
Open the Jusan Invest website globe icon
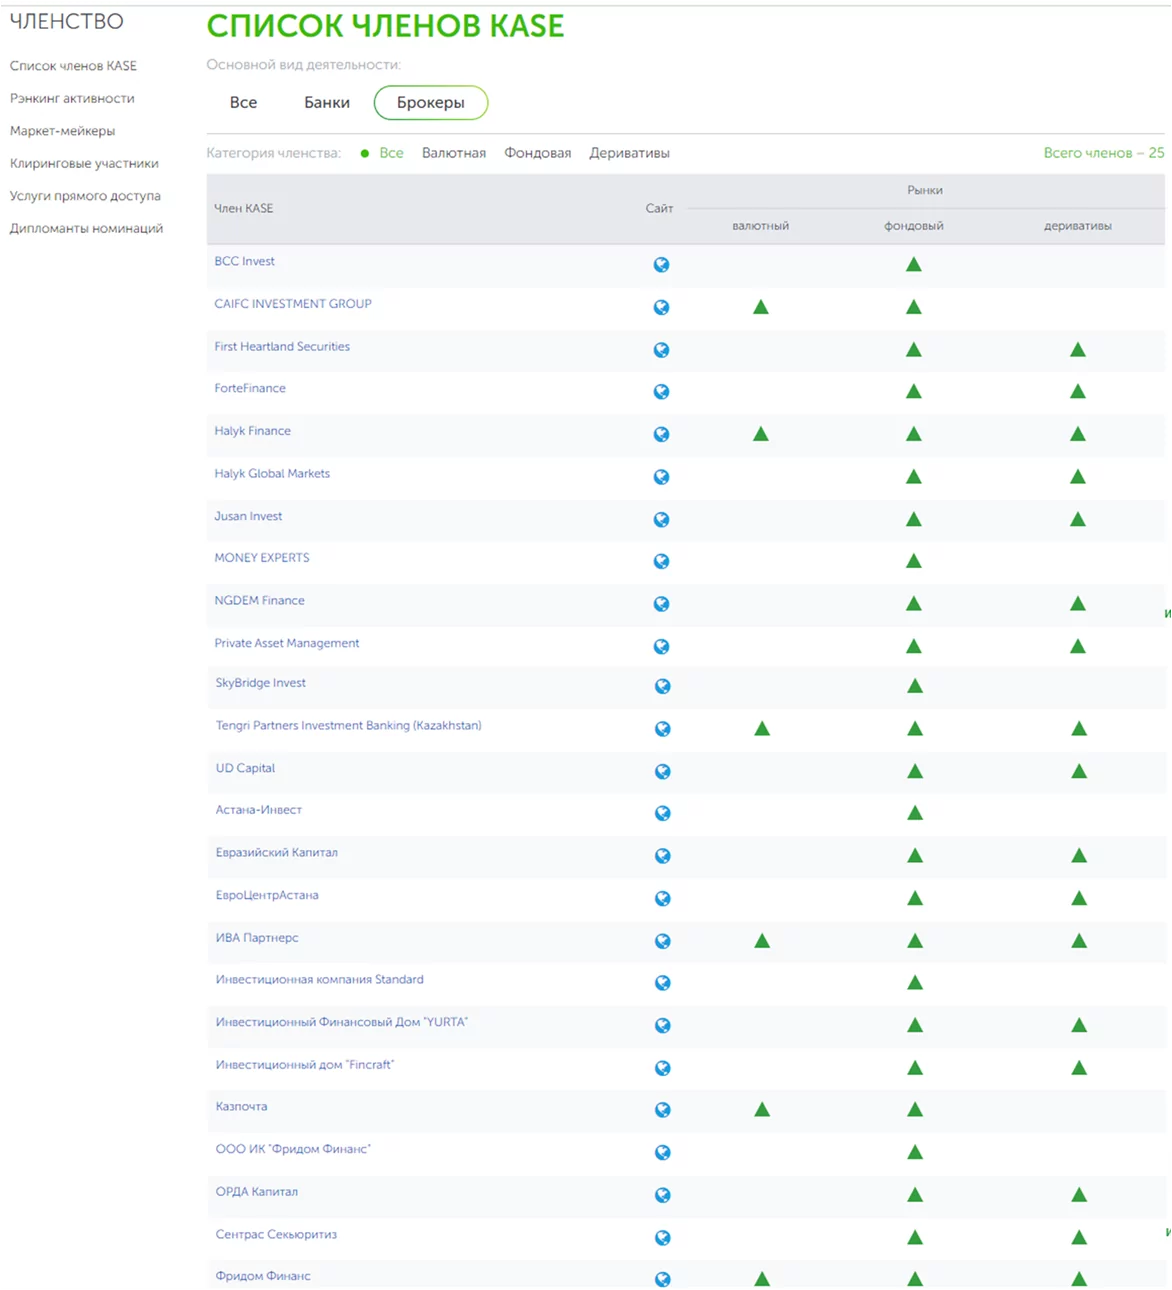tap(661, 519)
